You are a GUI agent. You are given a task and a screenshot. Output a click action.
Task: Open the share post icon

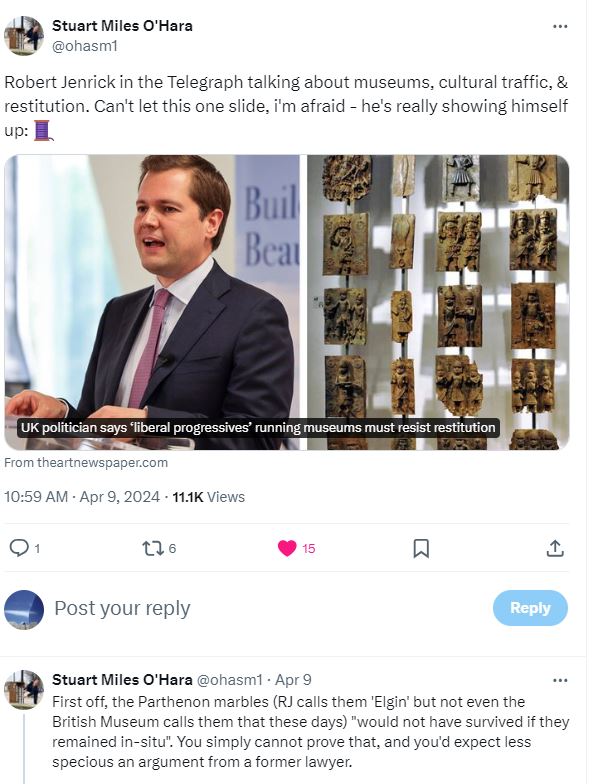[555, 548]
